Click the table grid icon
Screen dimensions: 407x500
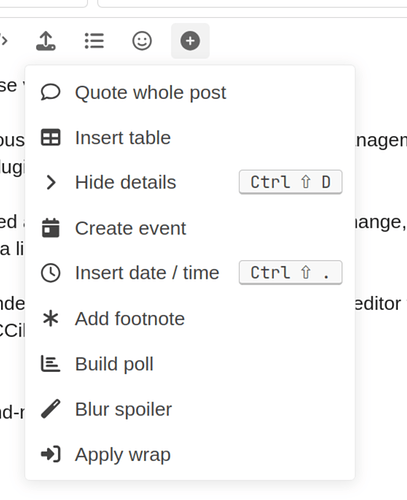click(51, 137)
